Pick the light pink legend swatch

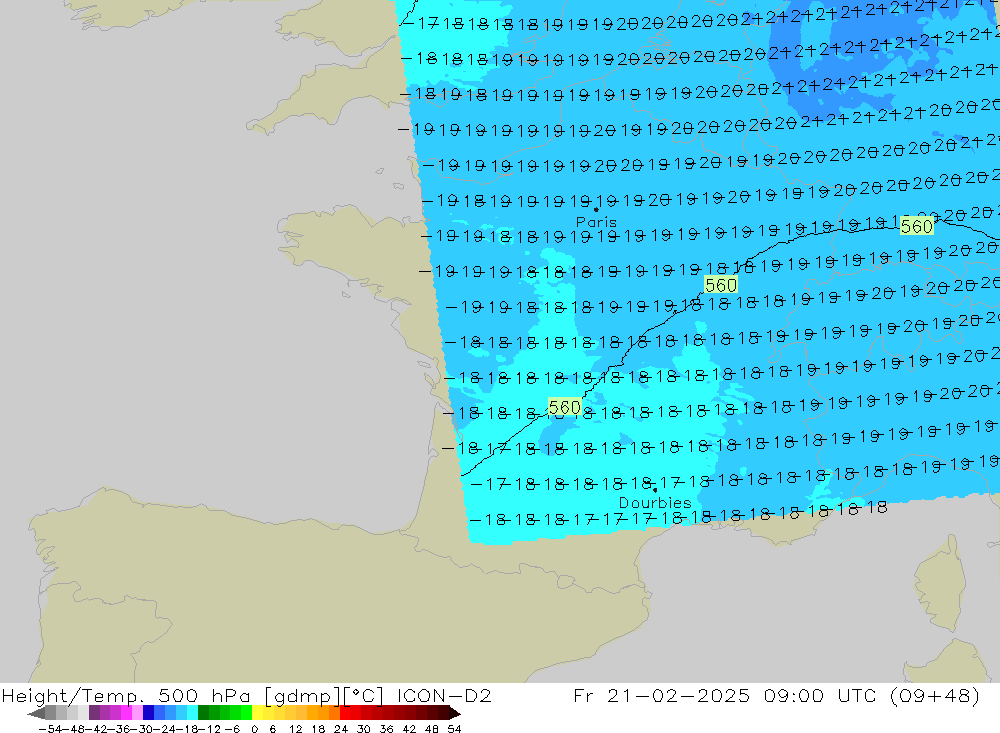point(137,713)
